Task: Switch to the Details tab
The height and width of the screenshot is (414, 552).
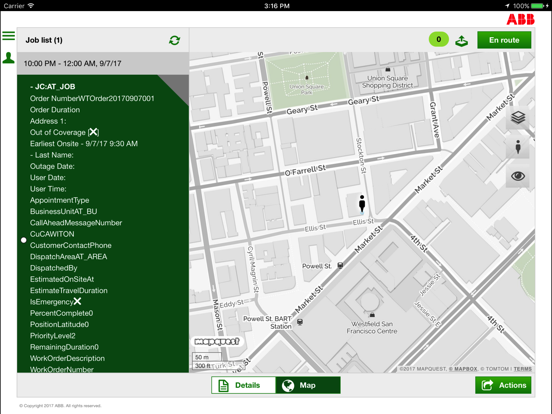Action: [x=243, y=385]
